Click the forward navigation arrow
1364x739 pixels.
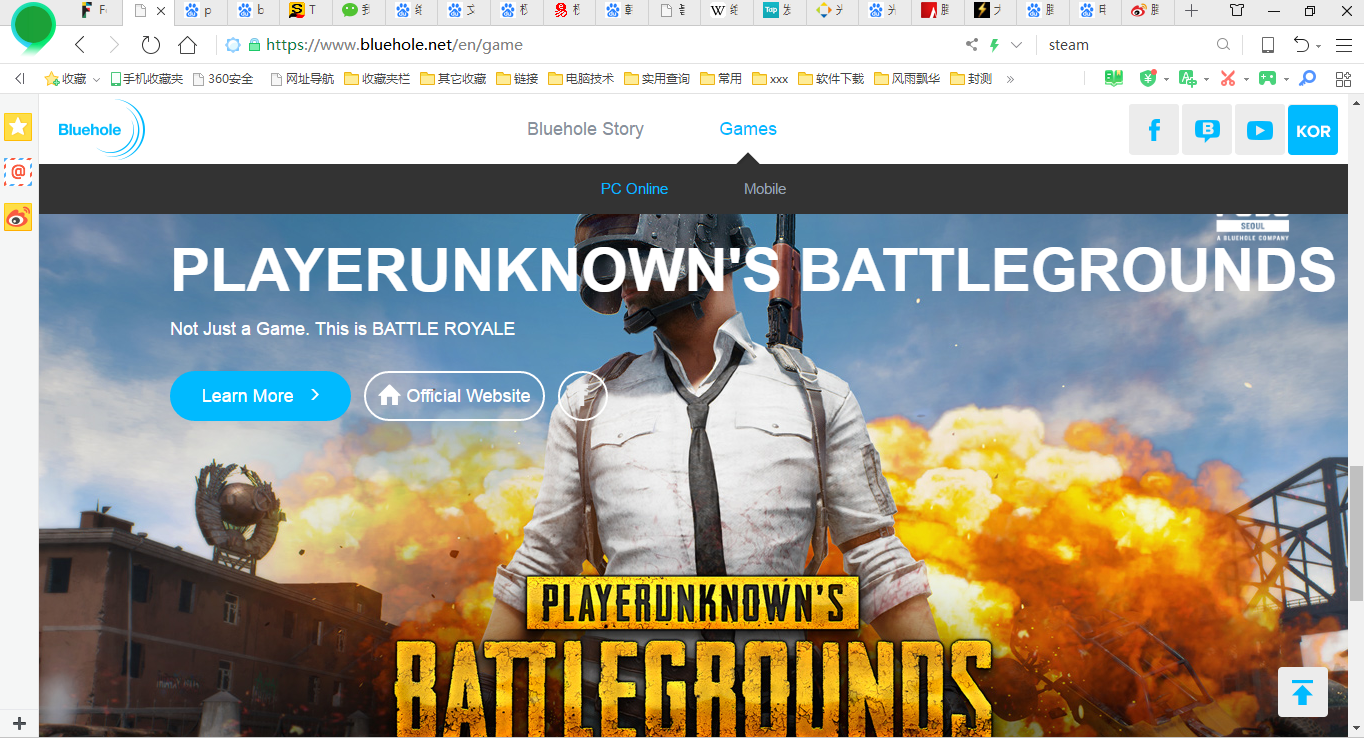[114, 45]
